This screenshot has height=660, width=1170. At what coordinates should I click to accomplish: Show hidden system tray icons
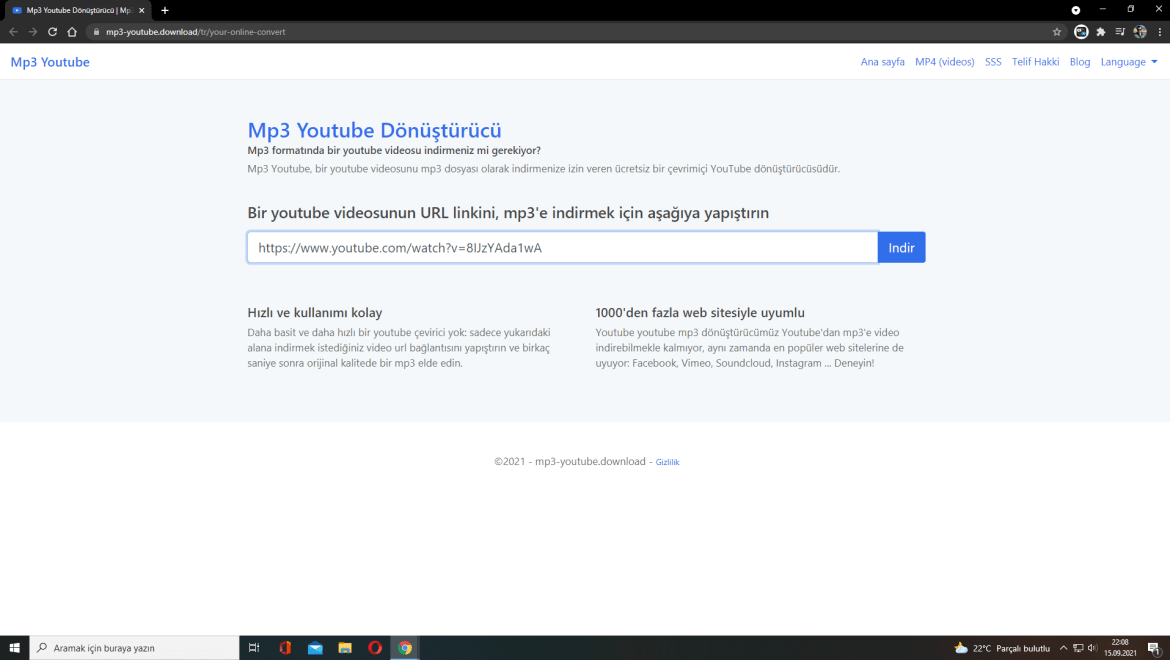click(1063, 648)
